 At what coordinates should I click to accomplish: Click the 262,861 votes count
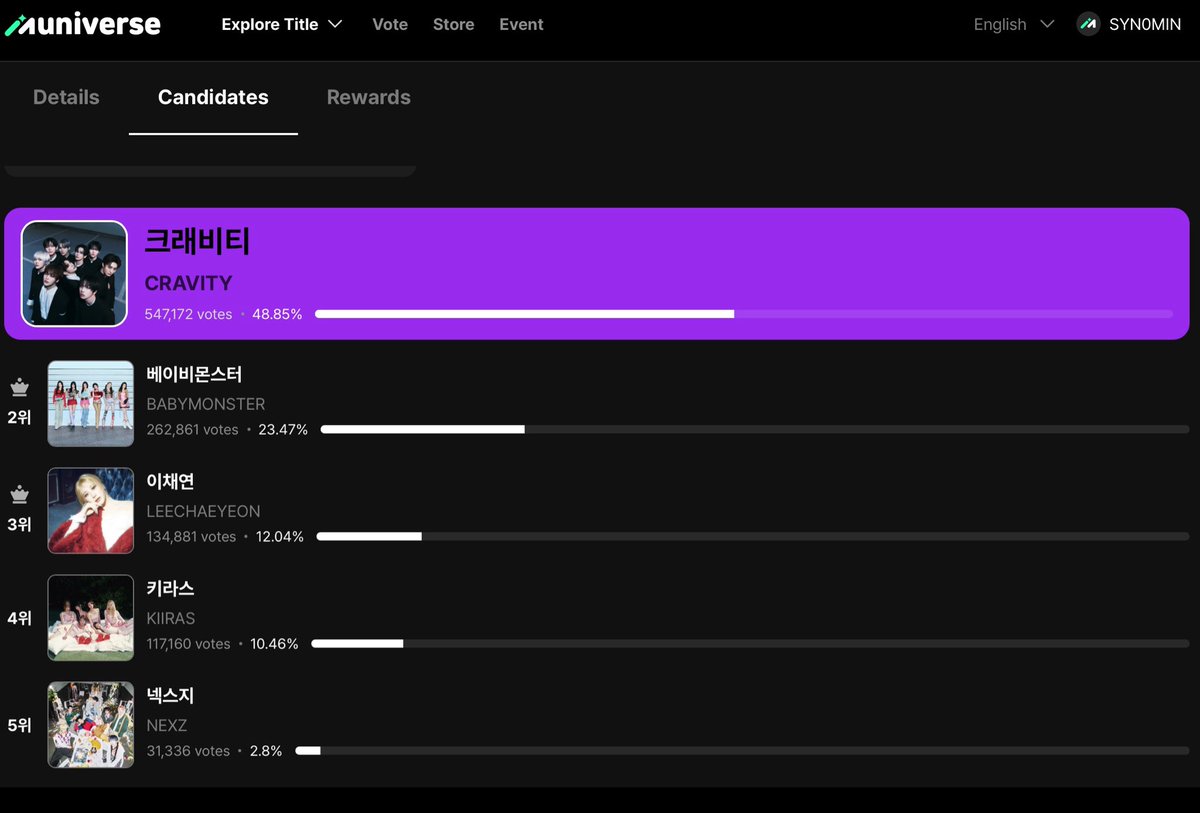[x=192, y=429]
